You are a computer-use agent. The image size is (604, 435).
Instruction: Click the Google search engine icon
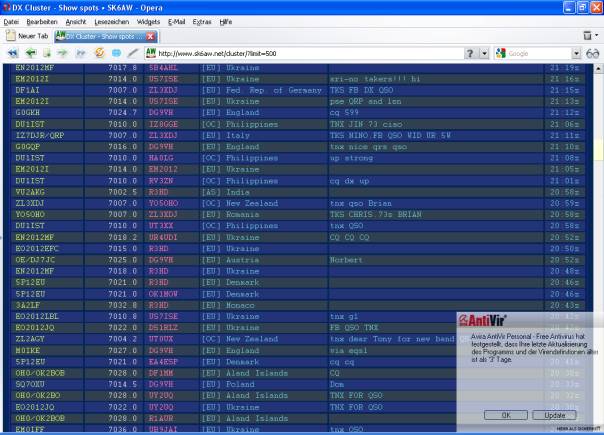click(501, 53)
